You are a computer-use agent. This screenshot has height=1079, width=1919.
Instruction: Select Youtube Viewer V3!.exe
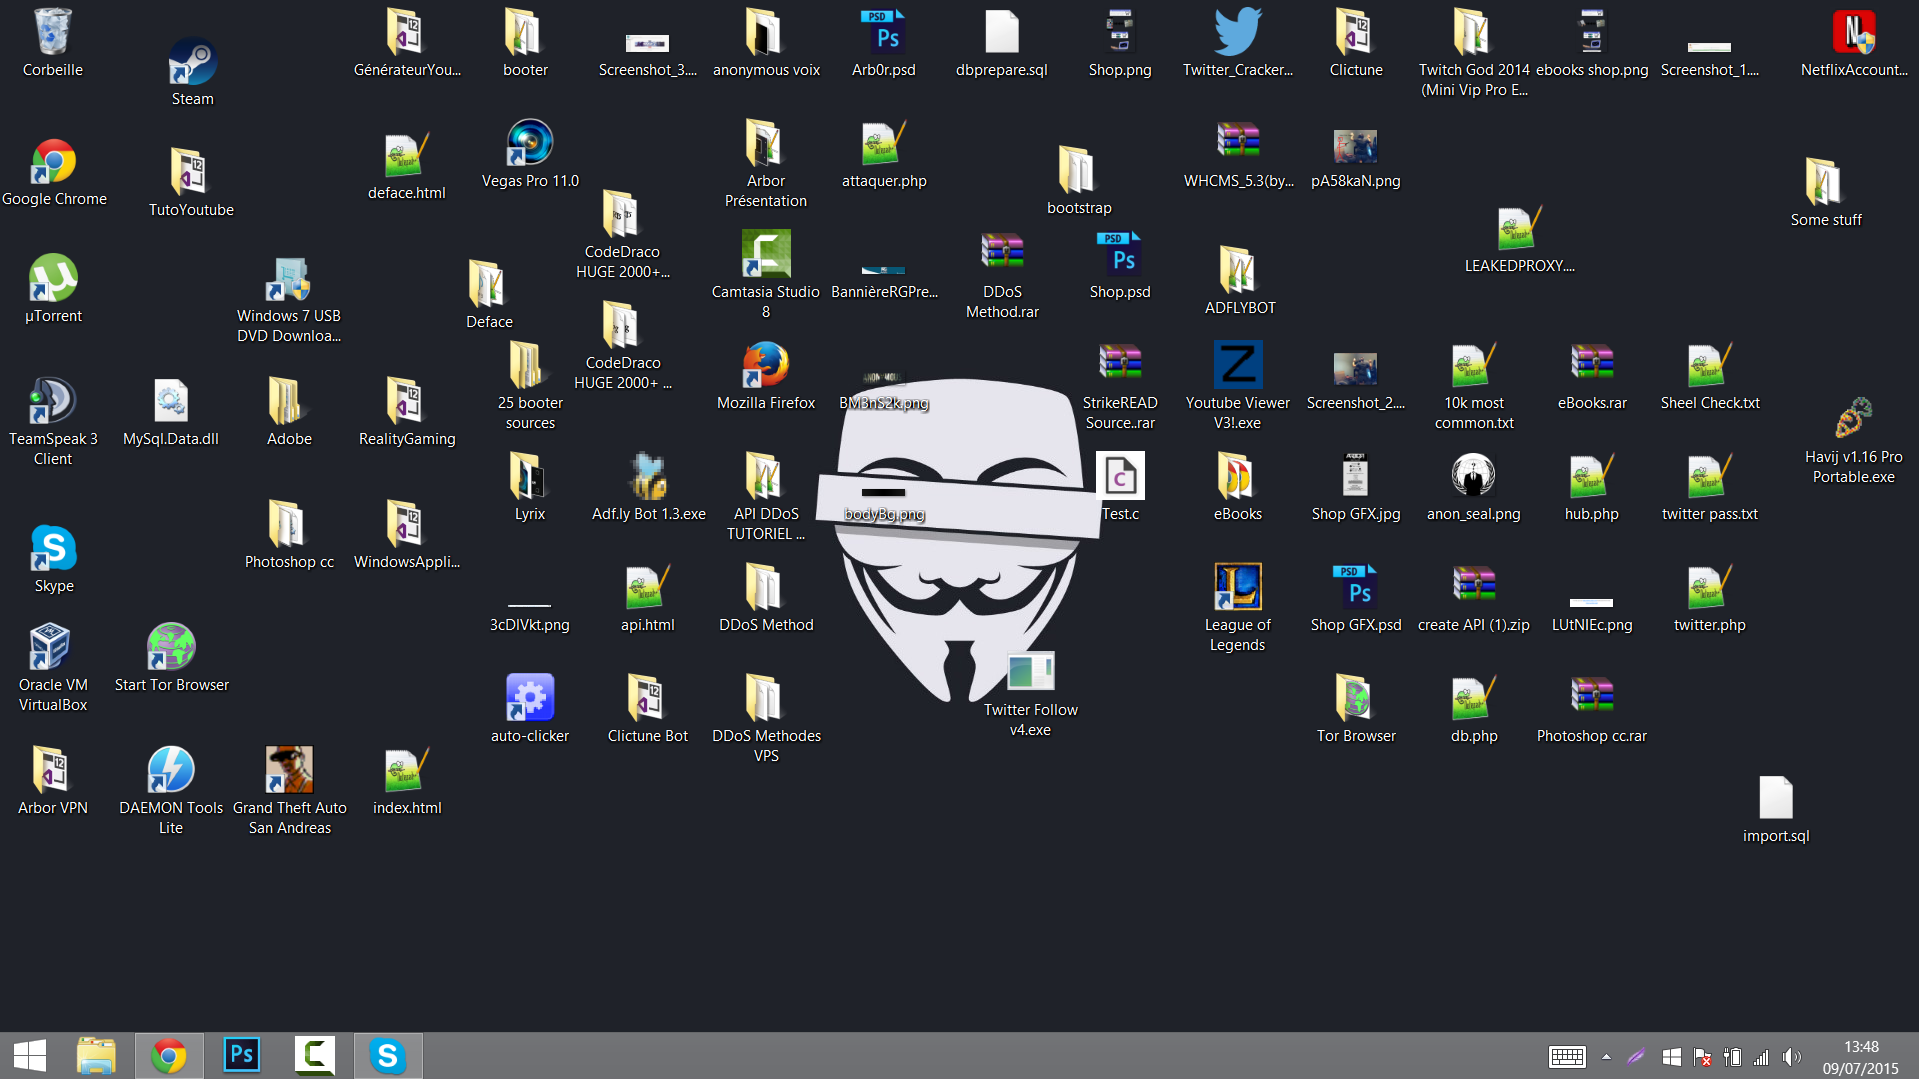(x=1238, y=385)
